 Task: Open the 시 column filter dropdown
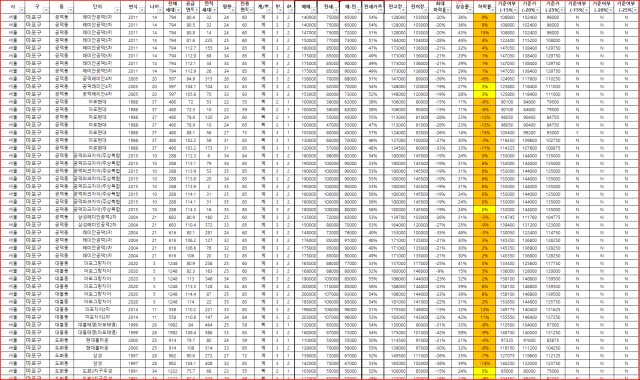pos(21,10)
